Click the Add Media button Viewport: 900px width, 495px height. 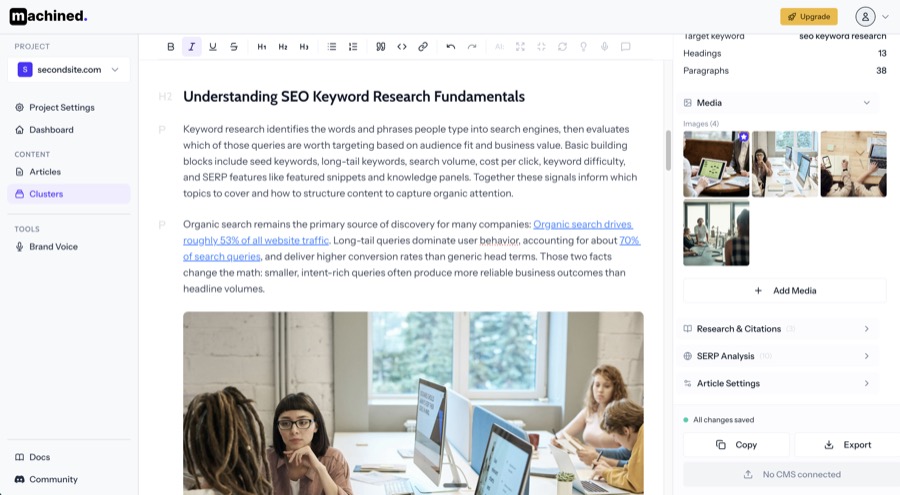785,291
